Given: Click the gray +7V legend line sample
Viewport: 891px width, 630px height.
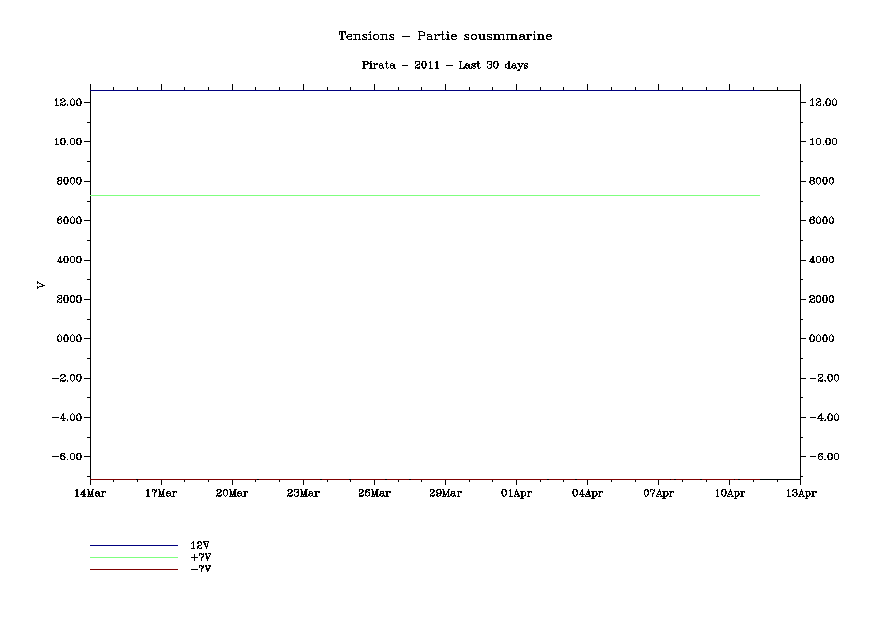Looking at the screenshot, I should pos(133,557).
